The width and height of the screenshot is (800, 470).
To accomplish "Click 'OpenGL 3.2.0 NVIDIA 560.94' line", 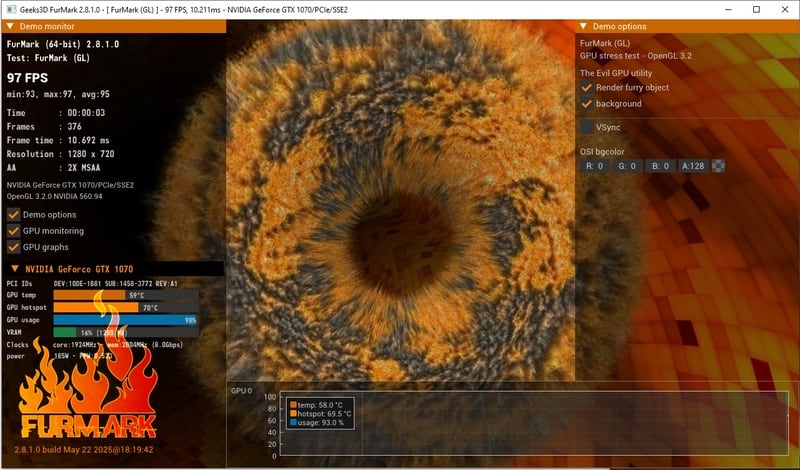I will pyautogui.click(x=55, y=196).
